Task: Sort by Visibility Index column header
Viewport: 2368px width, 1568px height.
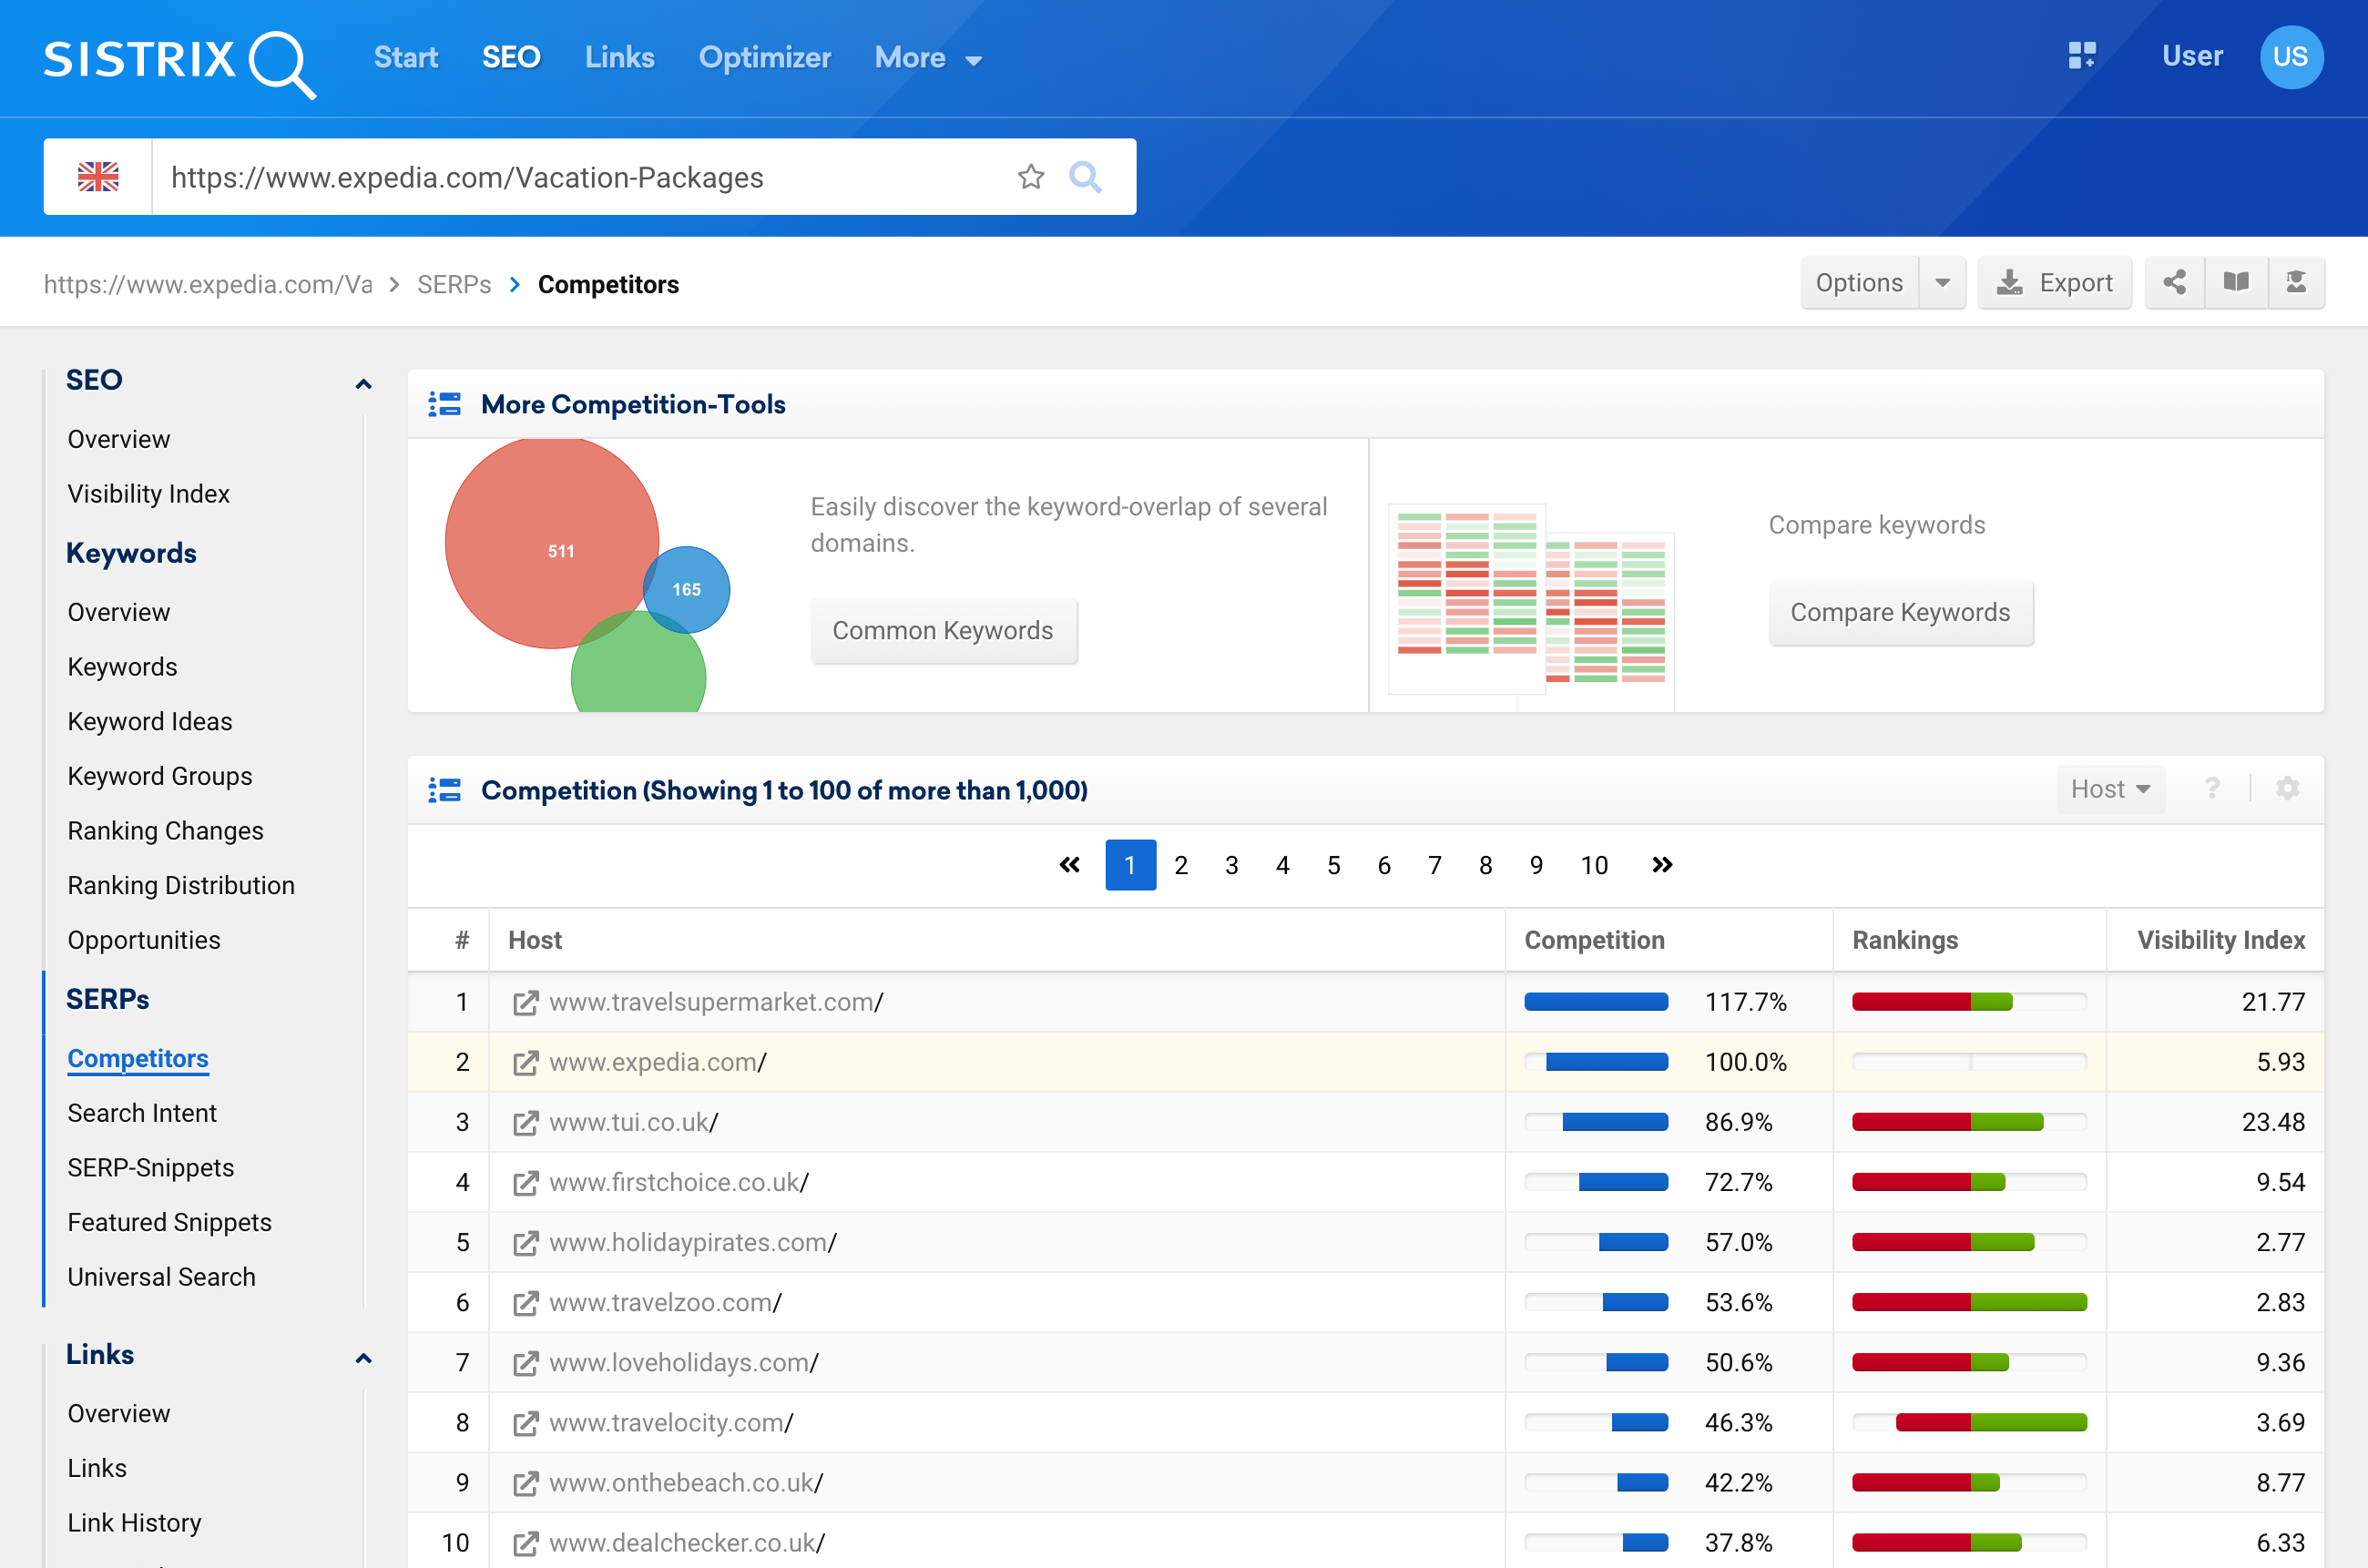Action: (2221, 940)
